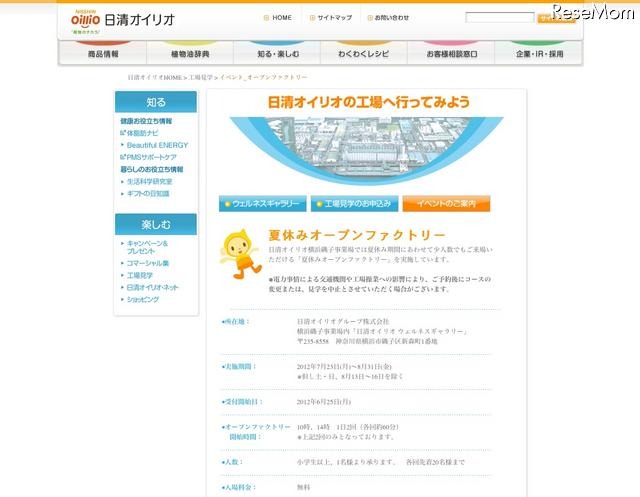
Task: Follow the 日清オイリオHOME breadcrumb link
Action: pos(155,77)
